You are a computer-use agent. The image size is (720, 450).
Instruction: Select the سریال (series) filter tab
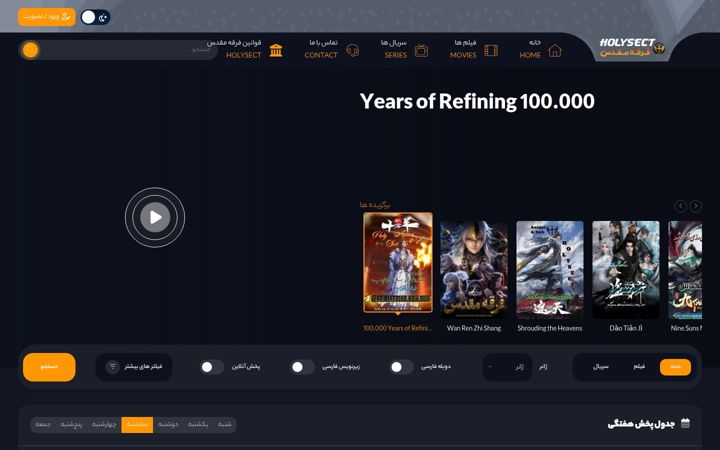[x=601, y=367]
